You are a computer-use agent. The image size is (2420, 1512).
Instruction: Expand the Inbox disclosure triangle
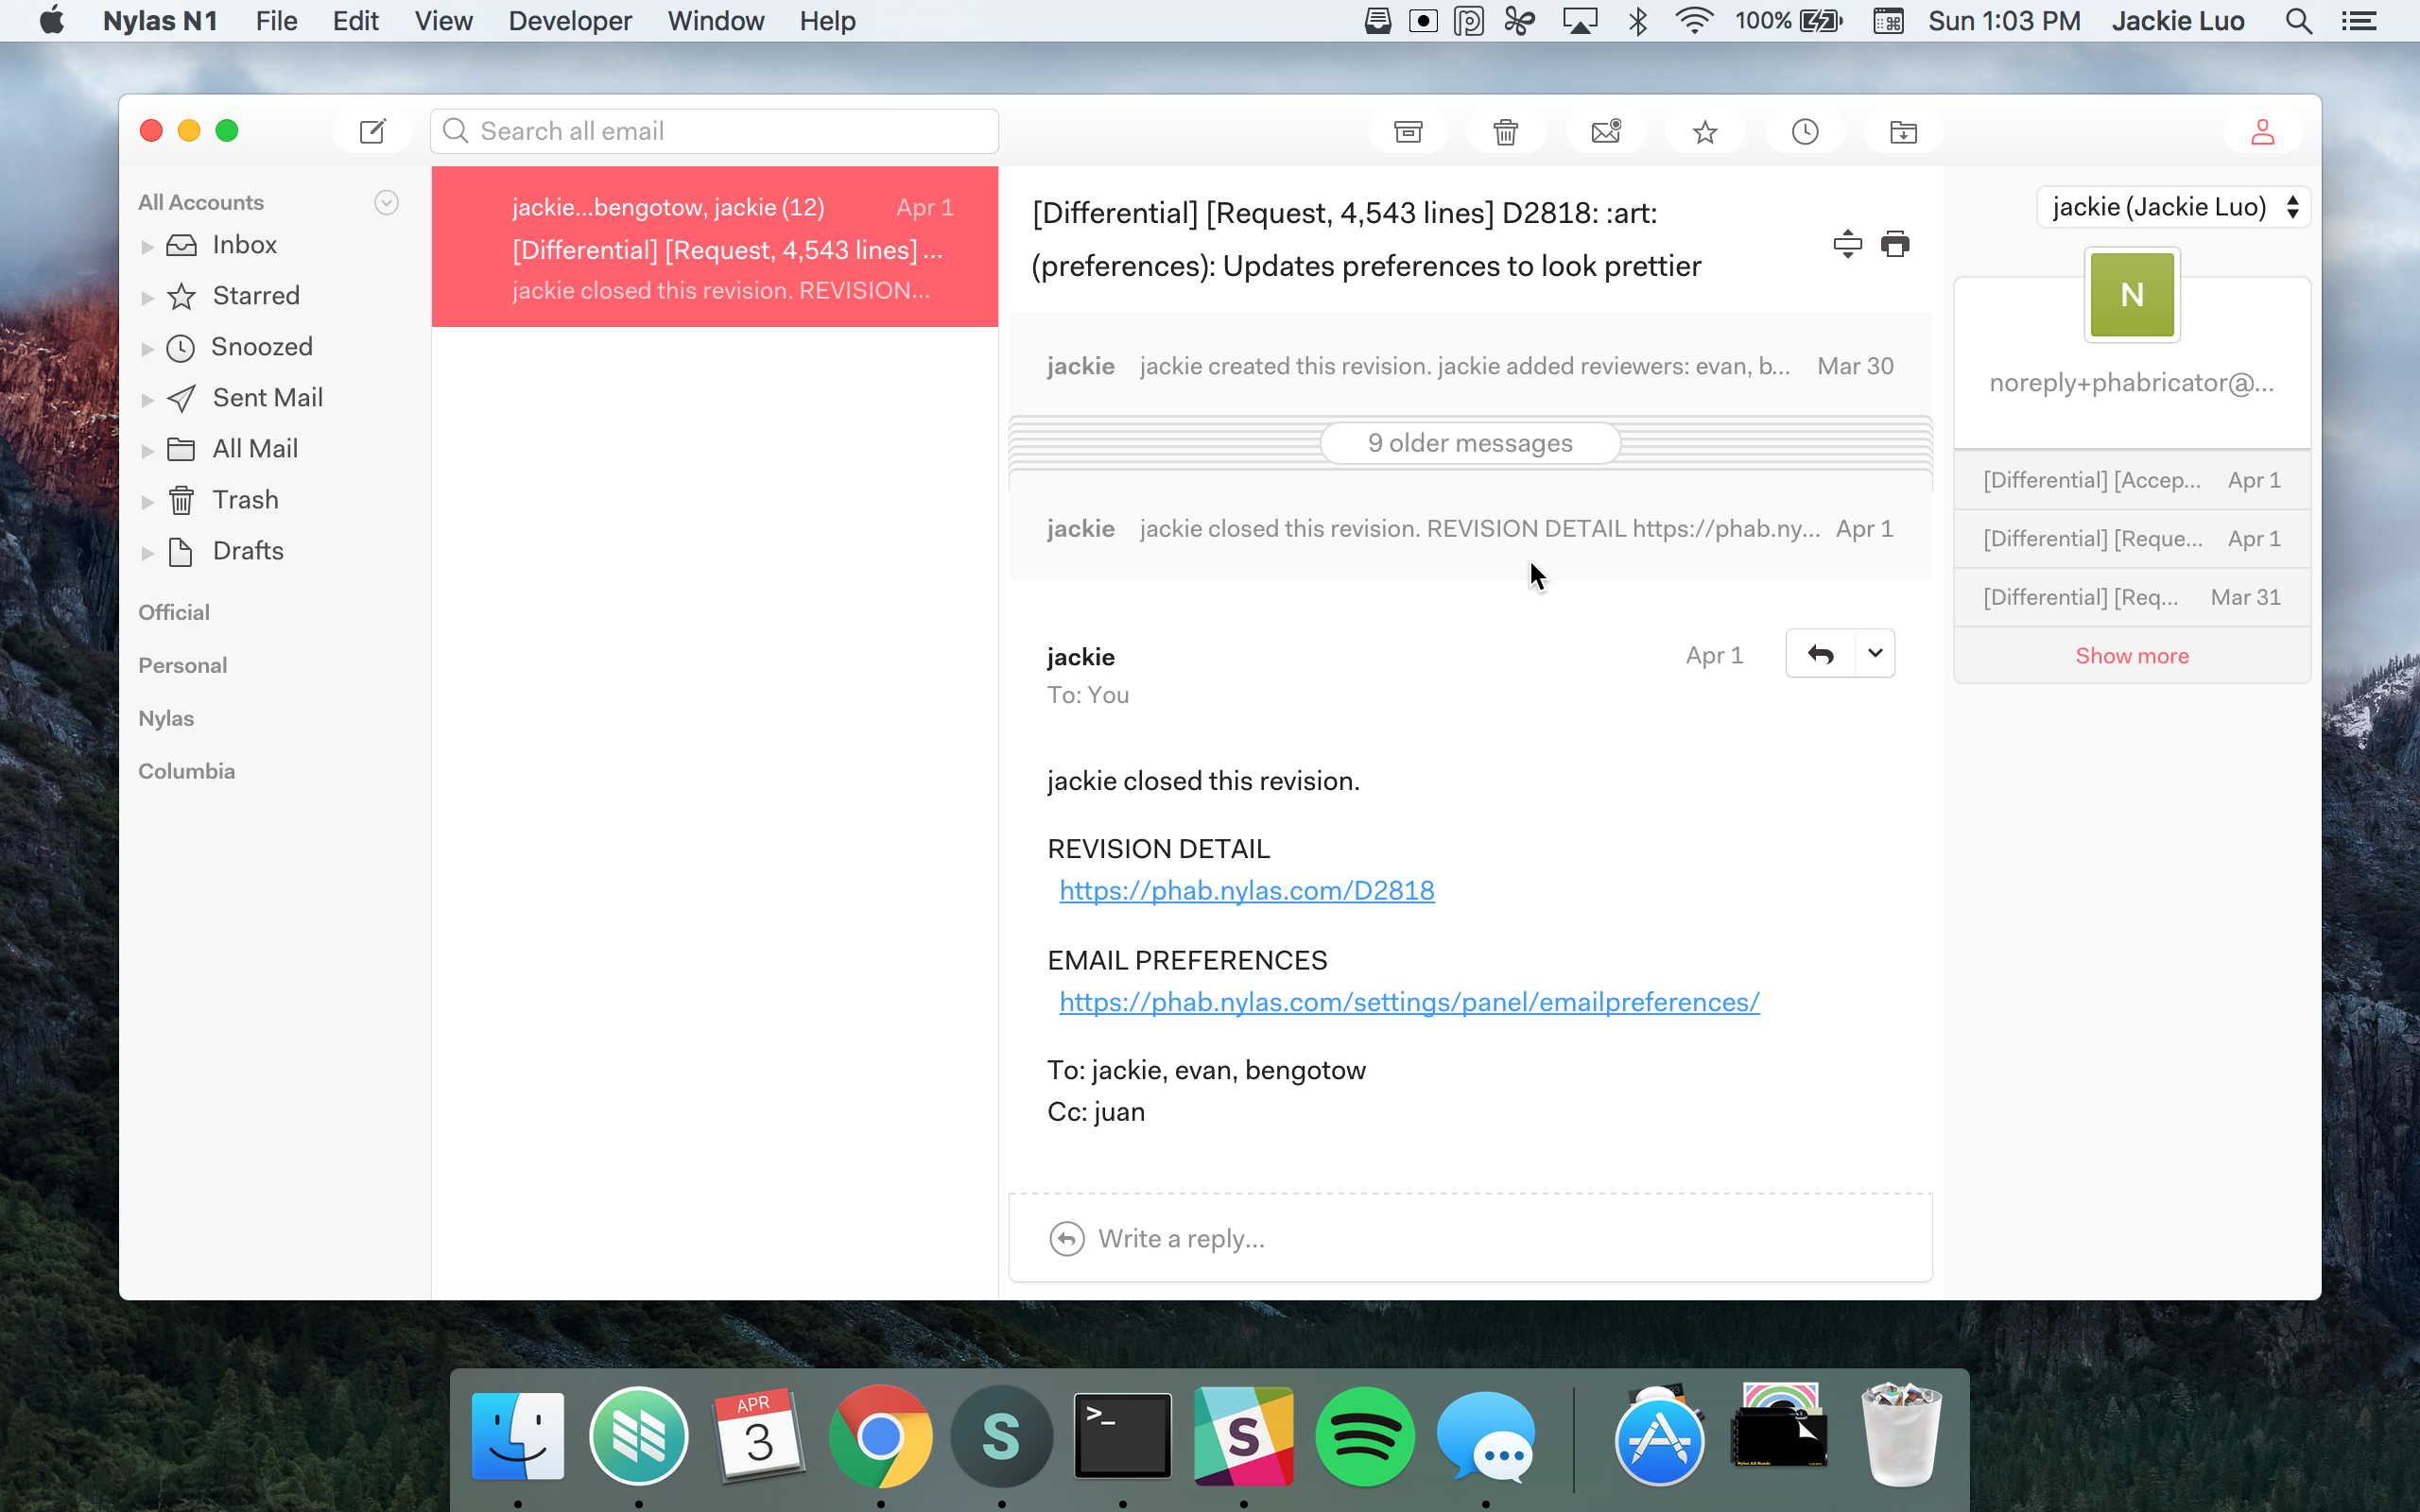[147, 246]
